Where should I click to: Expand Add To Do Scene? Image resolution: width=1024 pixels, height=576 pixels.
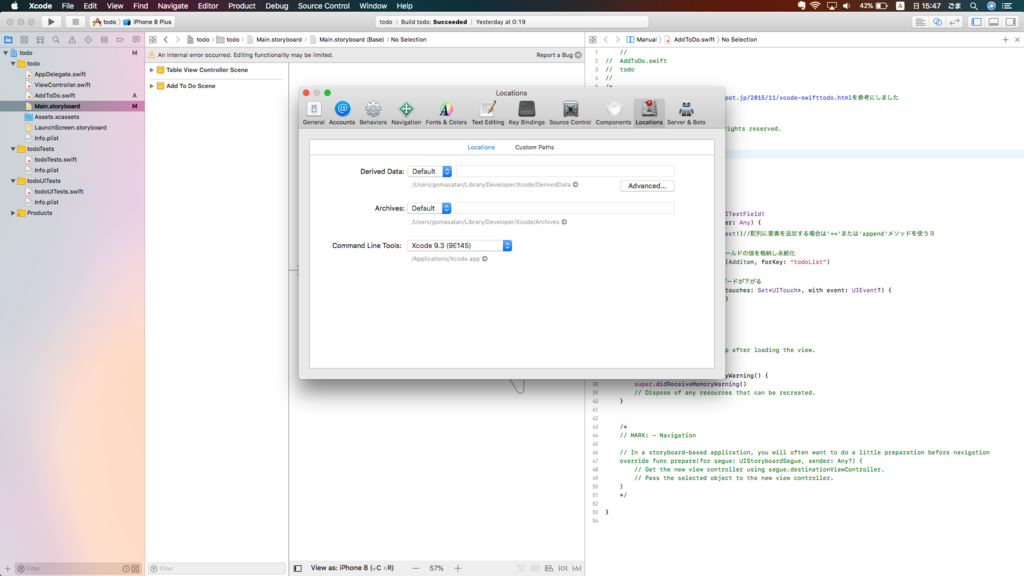coord(152,86)
